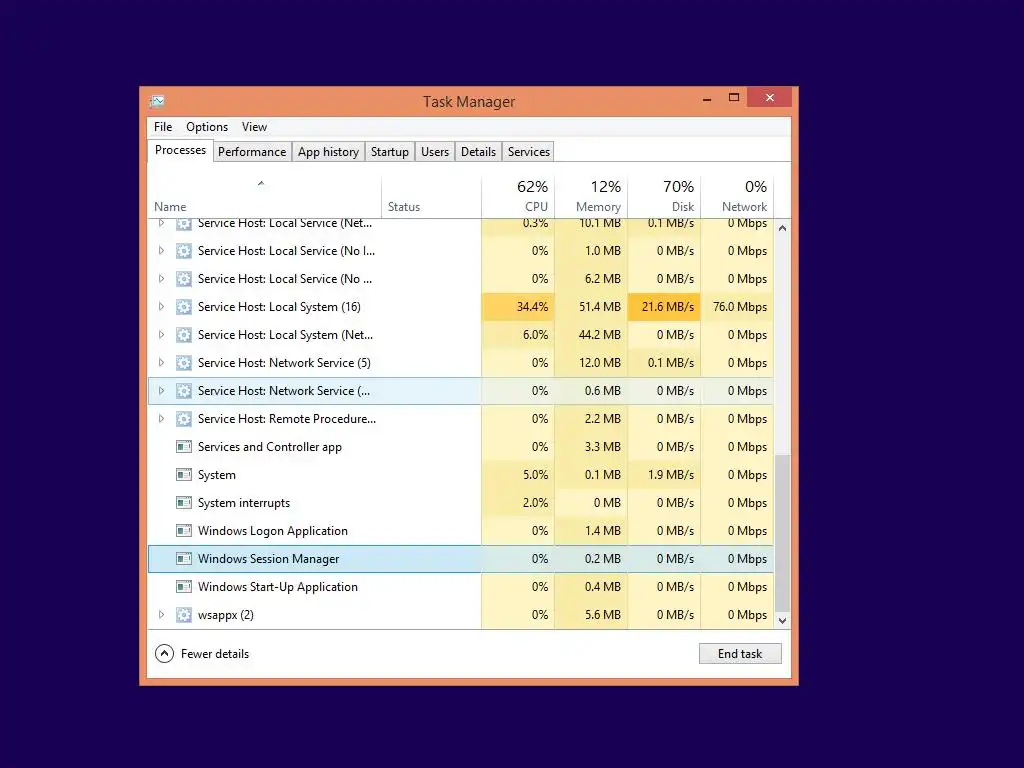Viewport: 1024px width, 768px height.
Task: Expand Service Host: Network Service (5) group
Action: (x=161, y=362)
